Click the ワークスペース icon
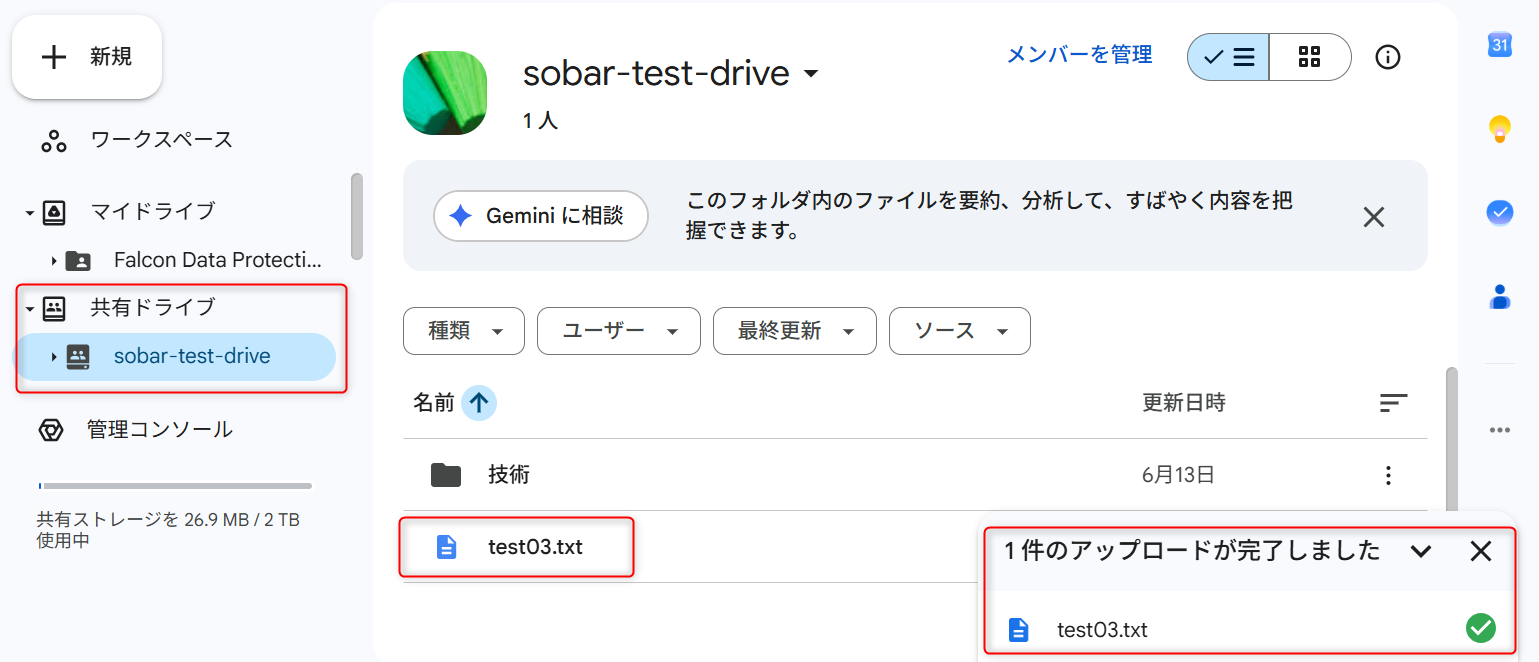The width and height of the screenshot is (1539, 662). pos(53,141)
